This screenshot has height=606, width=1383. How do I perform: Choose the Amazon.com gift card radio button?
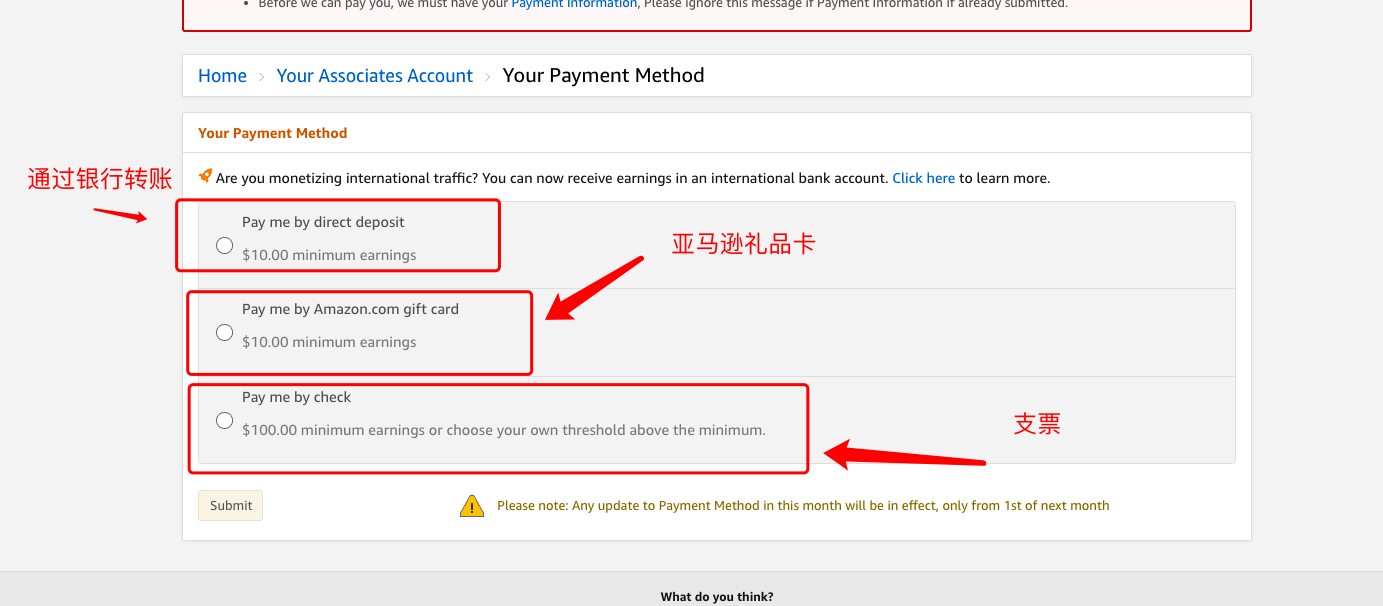pos(225,332)
